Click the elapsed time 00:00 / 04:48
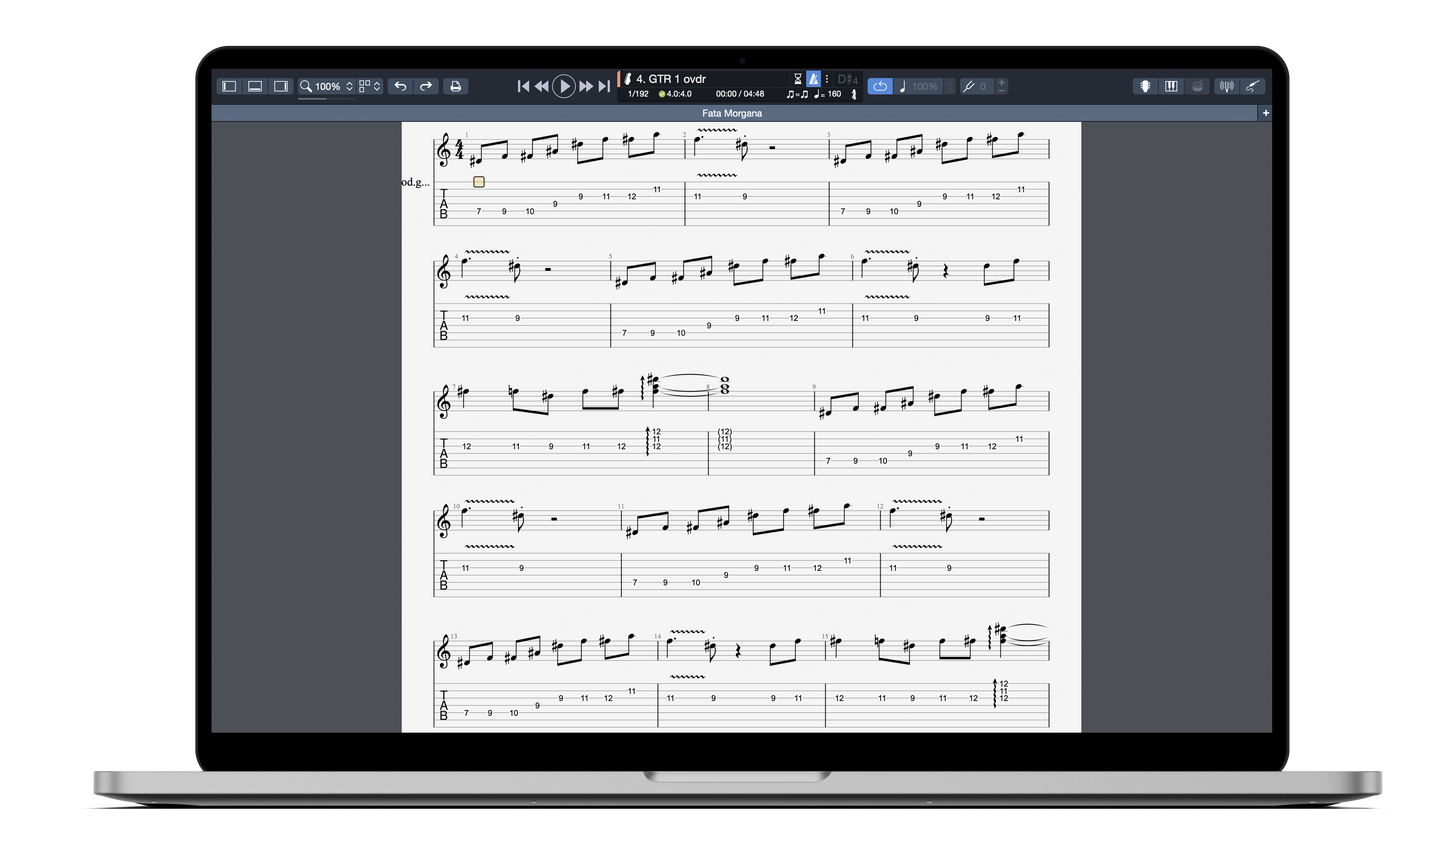1445x859 pixels. click(740, 94)
